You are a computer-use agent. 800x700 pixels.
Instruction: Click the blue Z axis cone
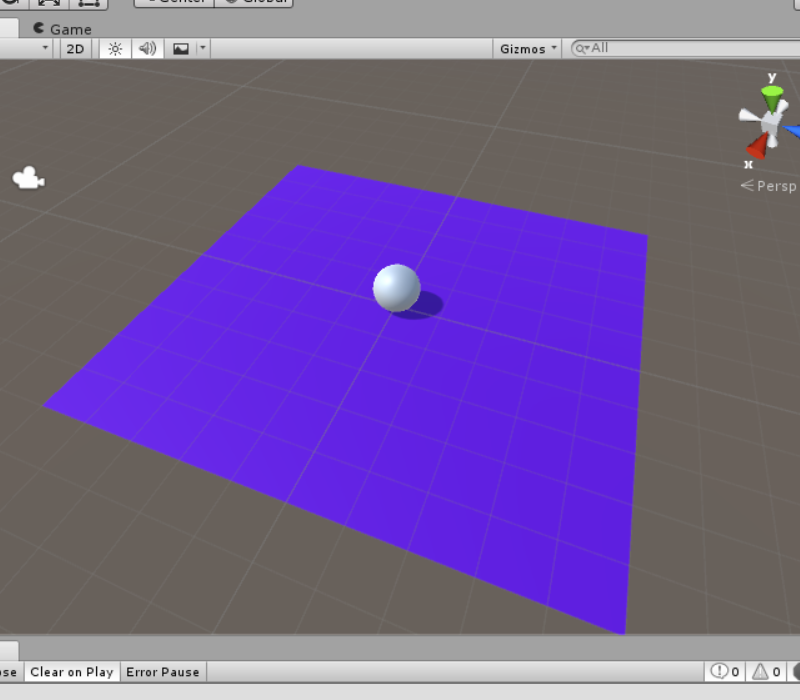point(792,131)
